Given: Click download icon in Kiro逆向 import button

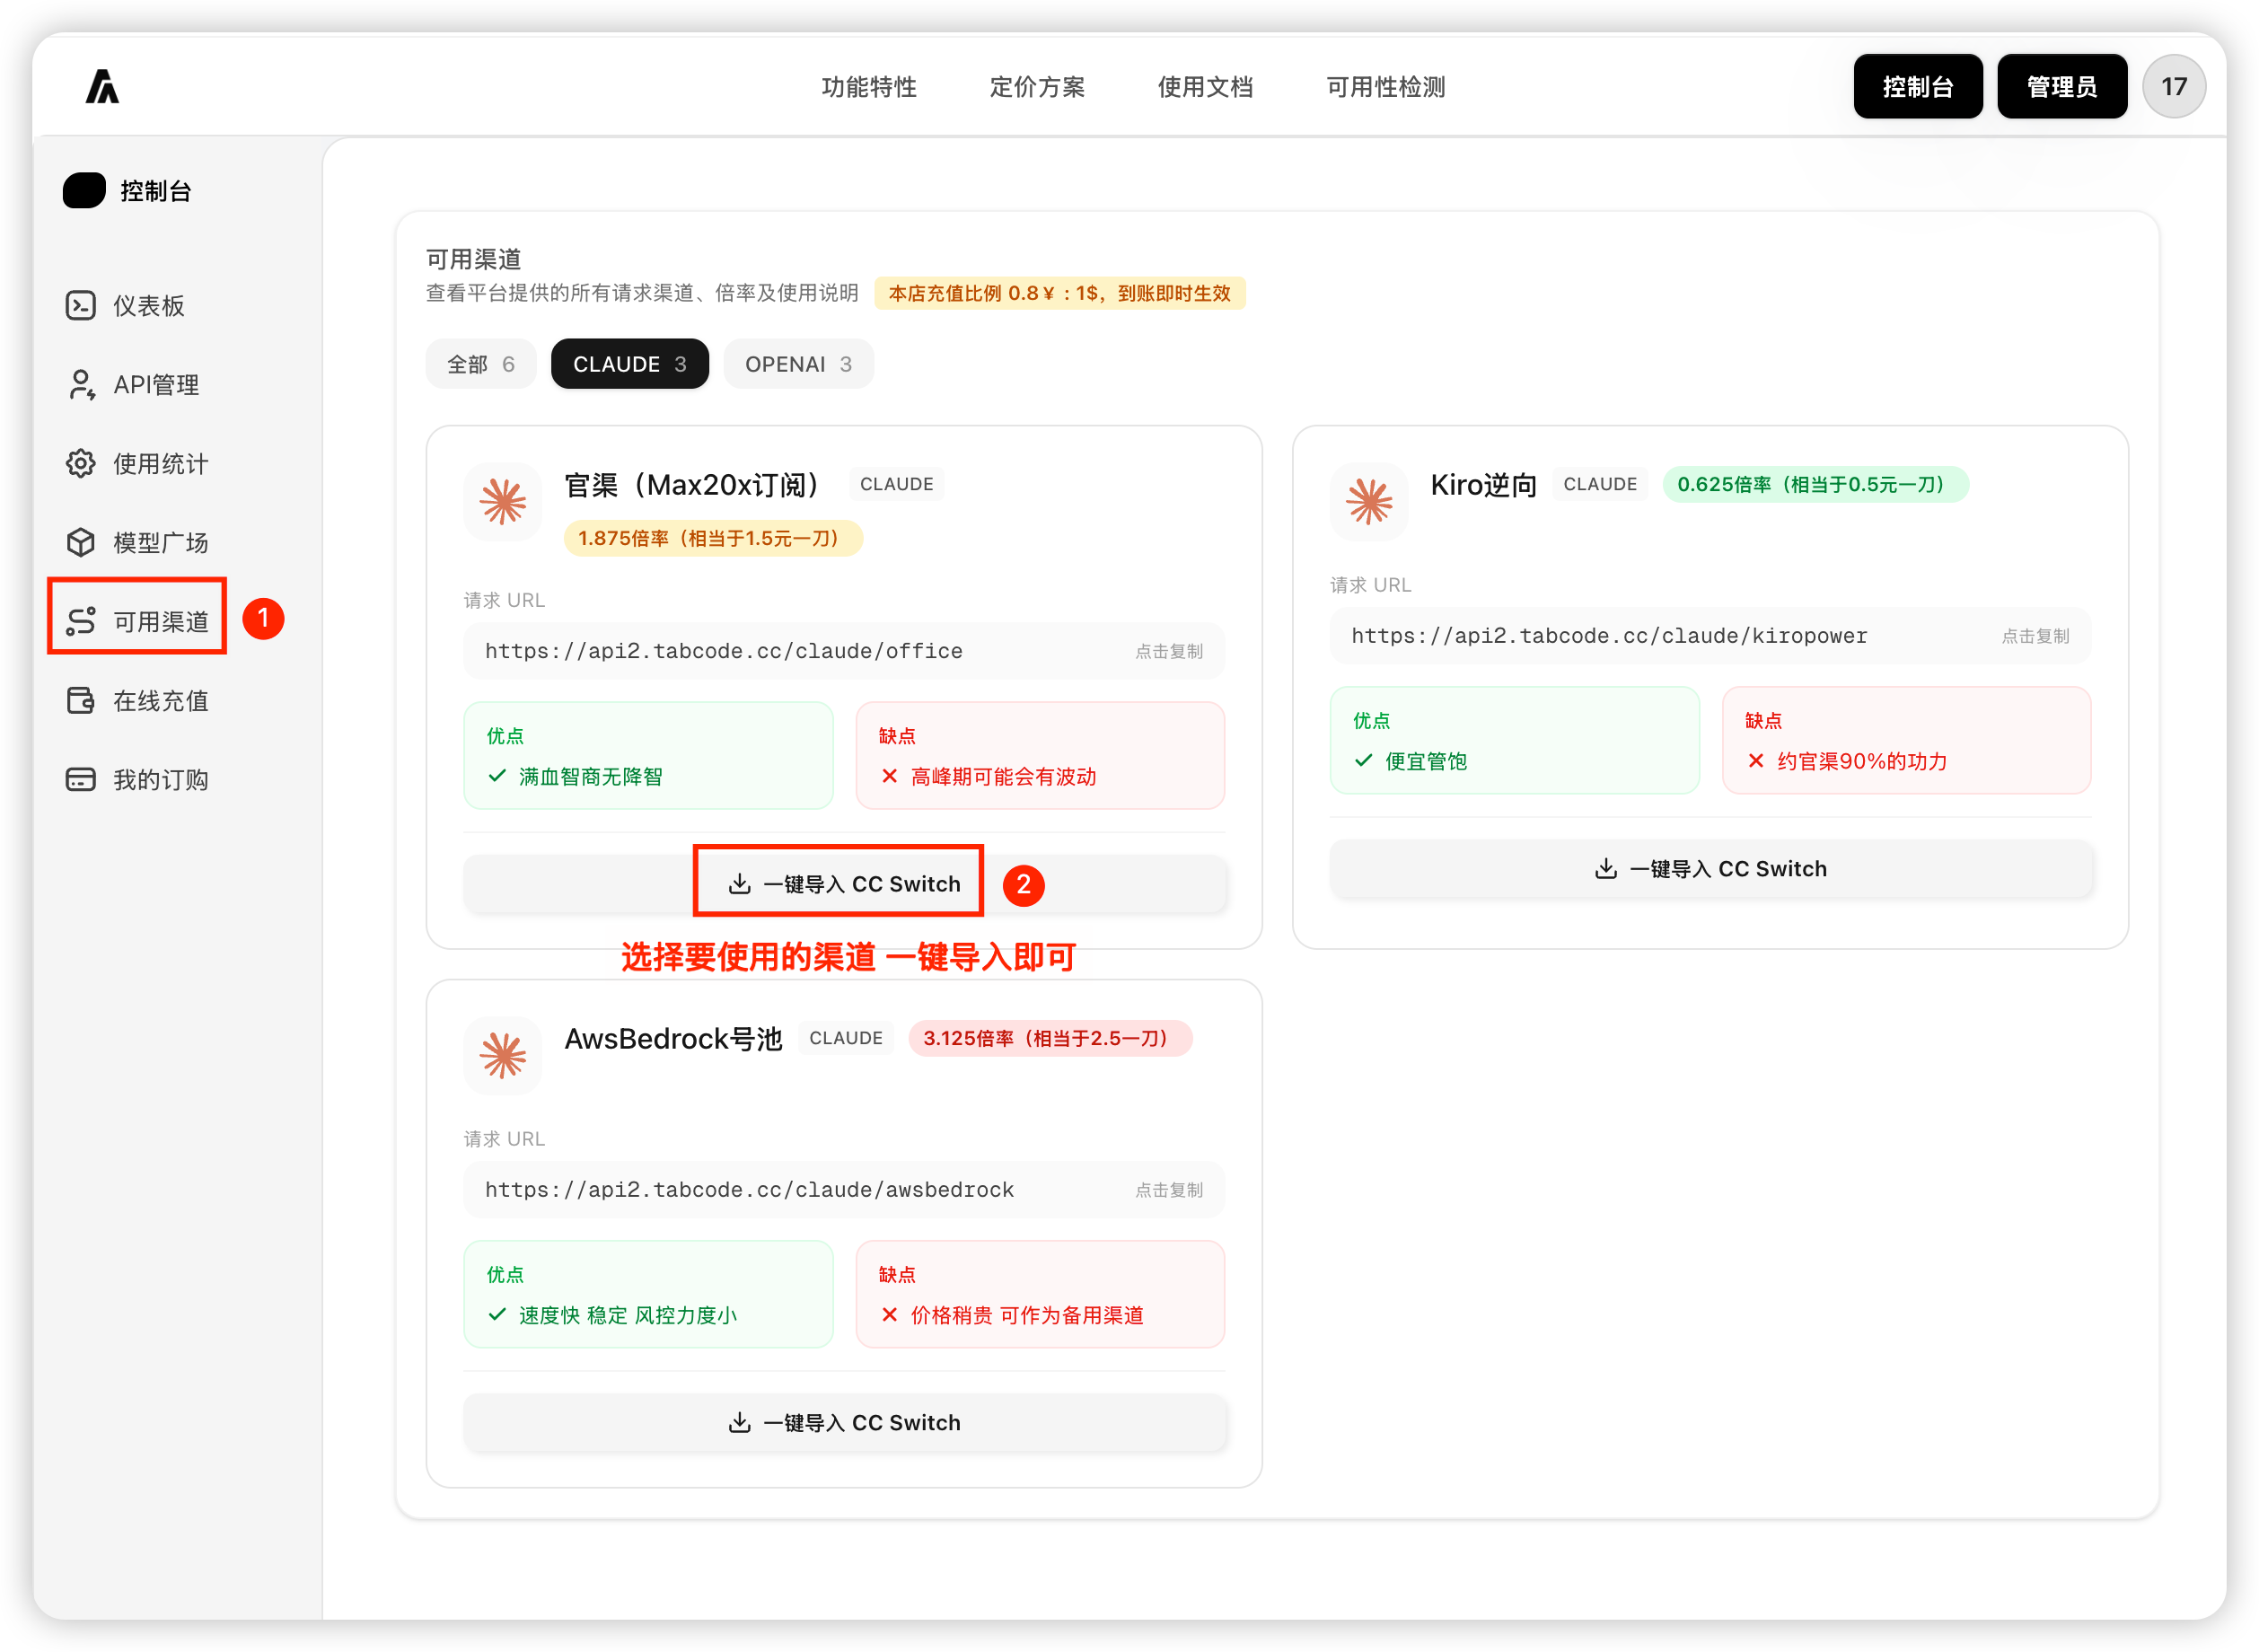Looking at the screenshot, I should click(1606, 869).
